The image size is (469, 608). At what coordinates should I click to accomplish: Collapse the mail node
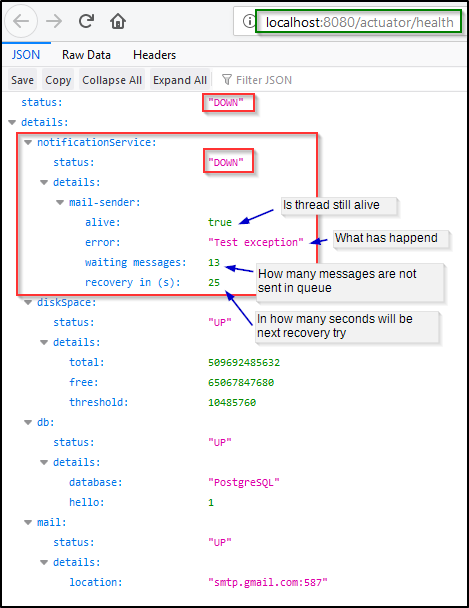click(x=28, y=522)
